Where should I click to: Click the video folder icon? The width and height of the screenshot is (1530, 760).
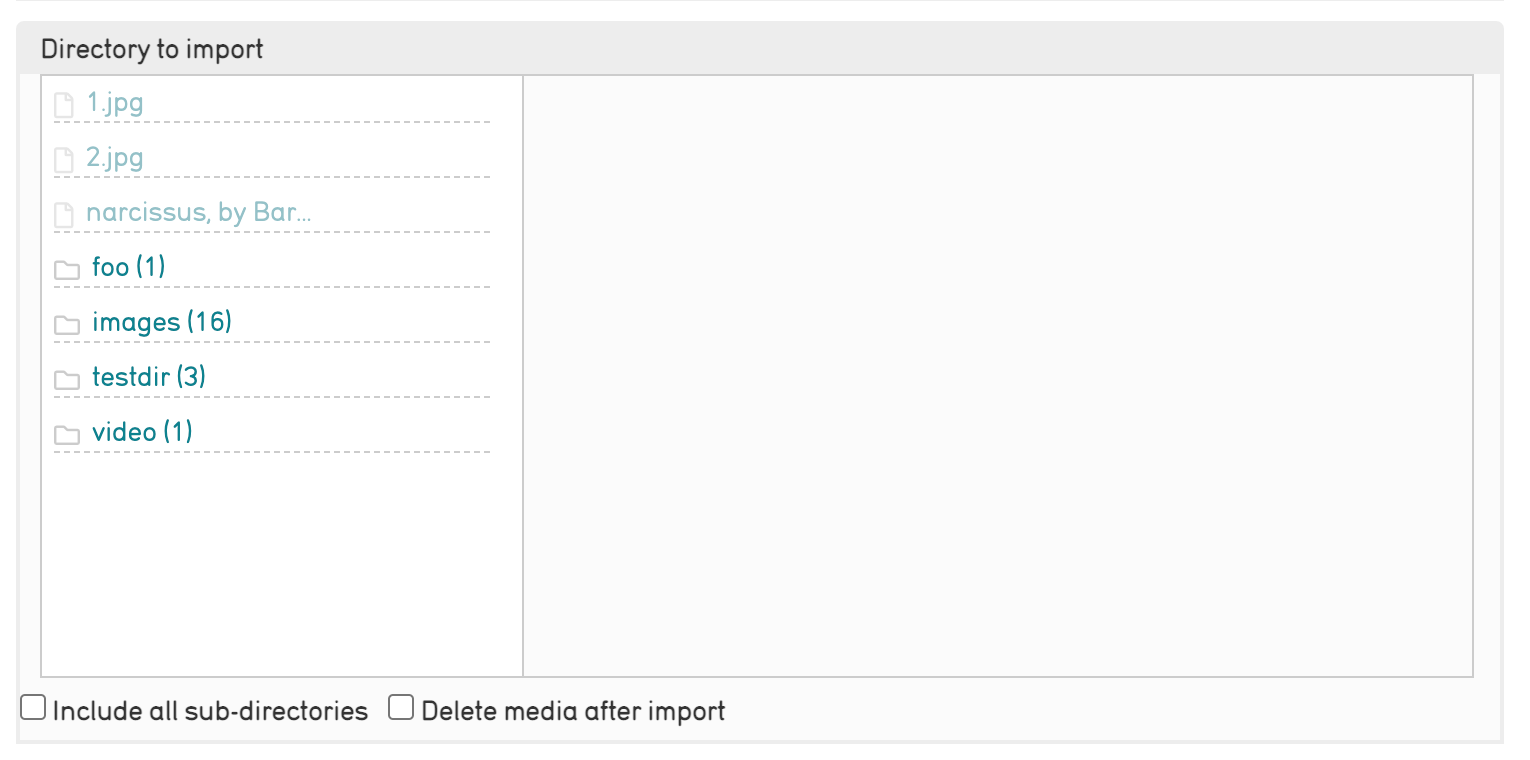67,435
